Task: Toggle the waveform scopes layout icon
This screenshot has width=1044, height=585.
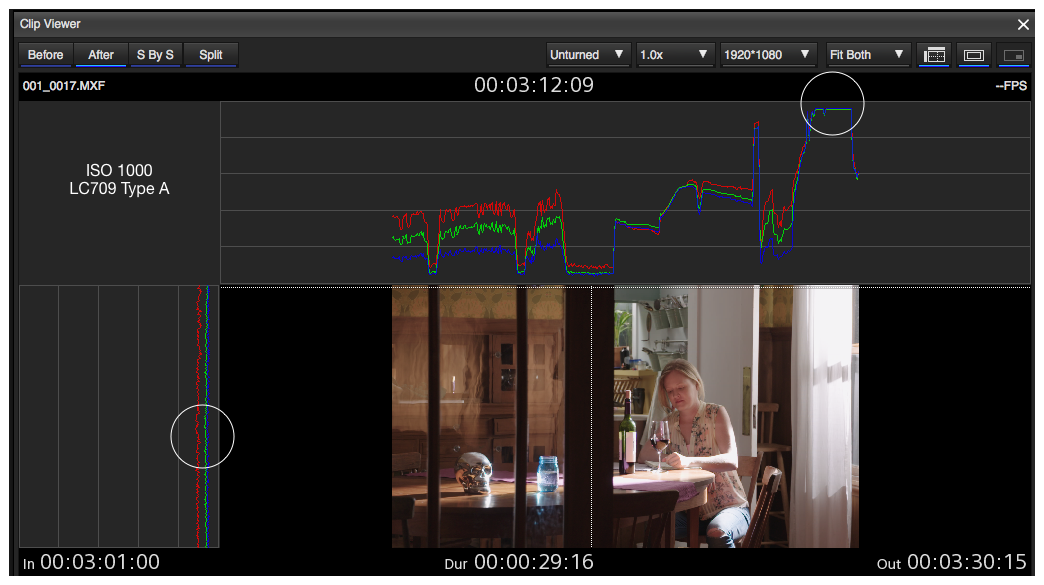Action: click(932, 55)
